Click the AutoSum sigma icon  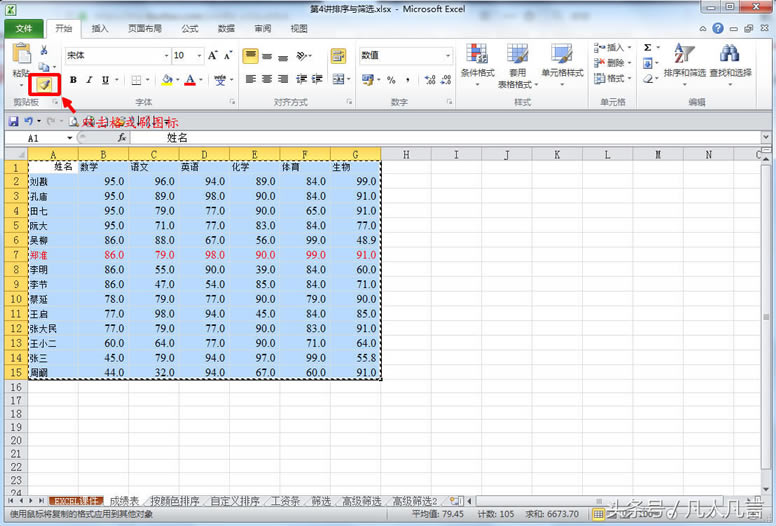(647, 47)
